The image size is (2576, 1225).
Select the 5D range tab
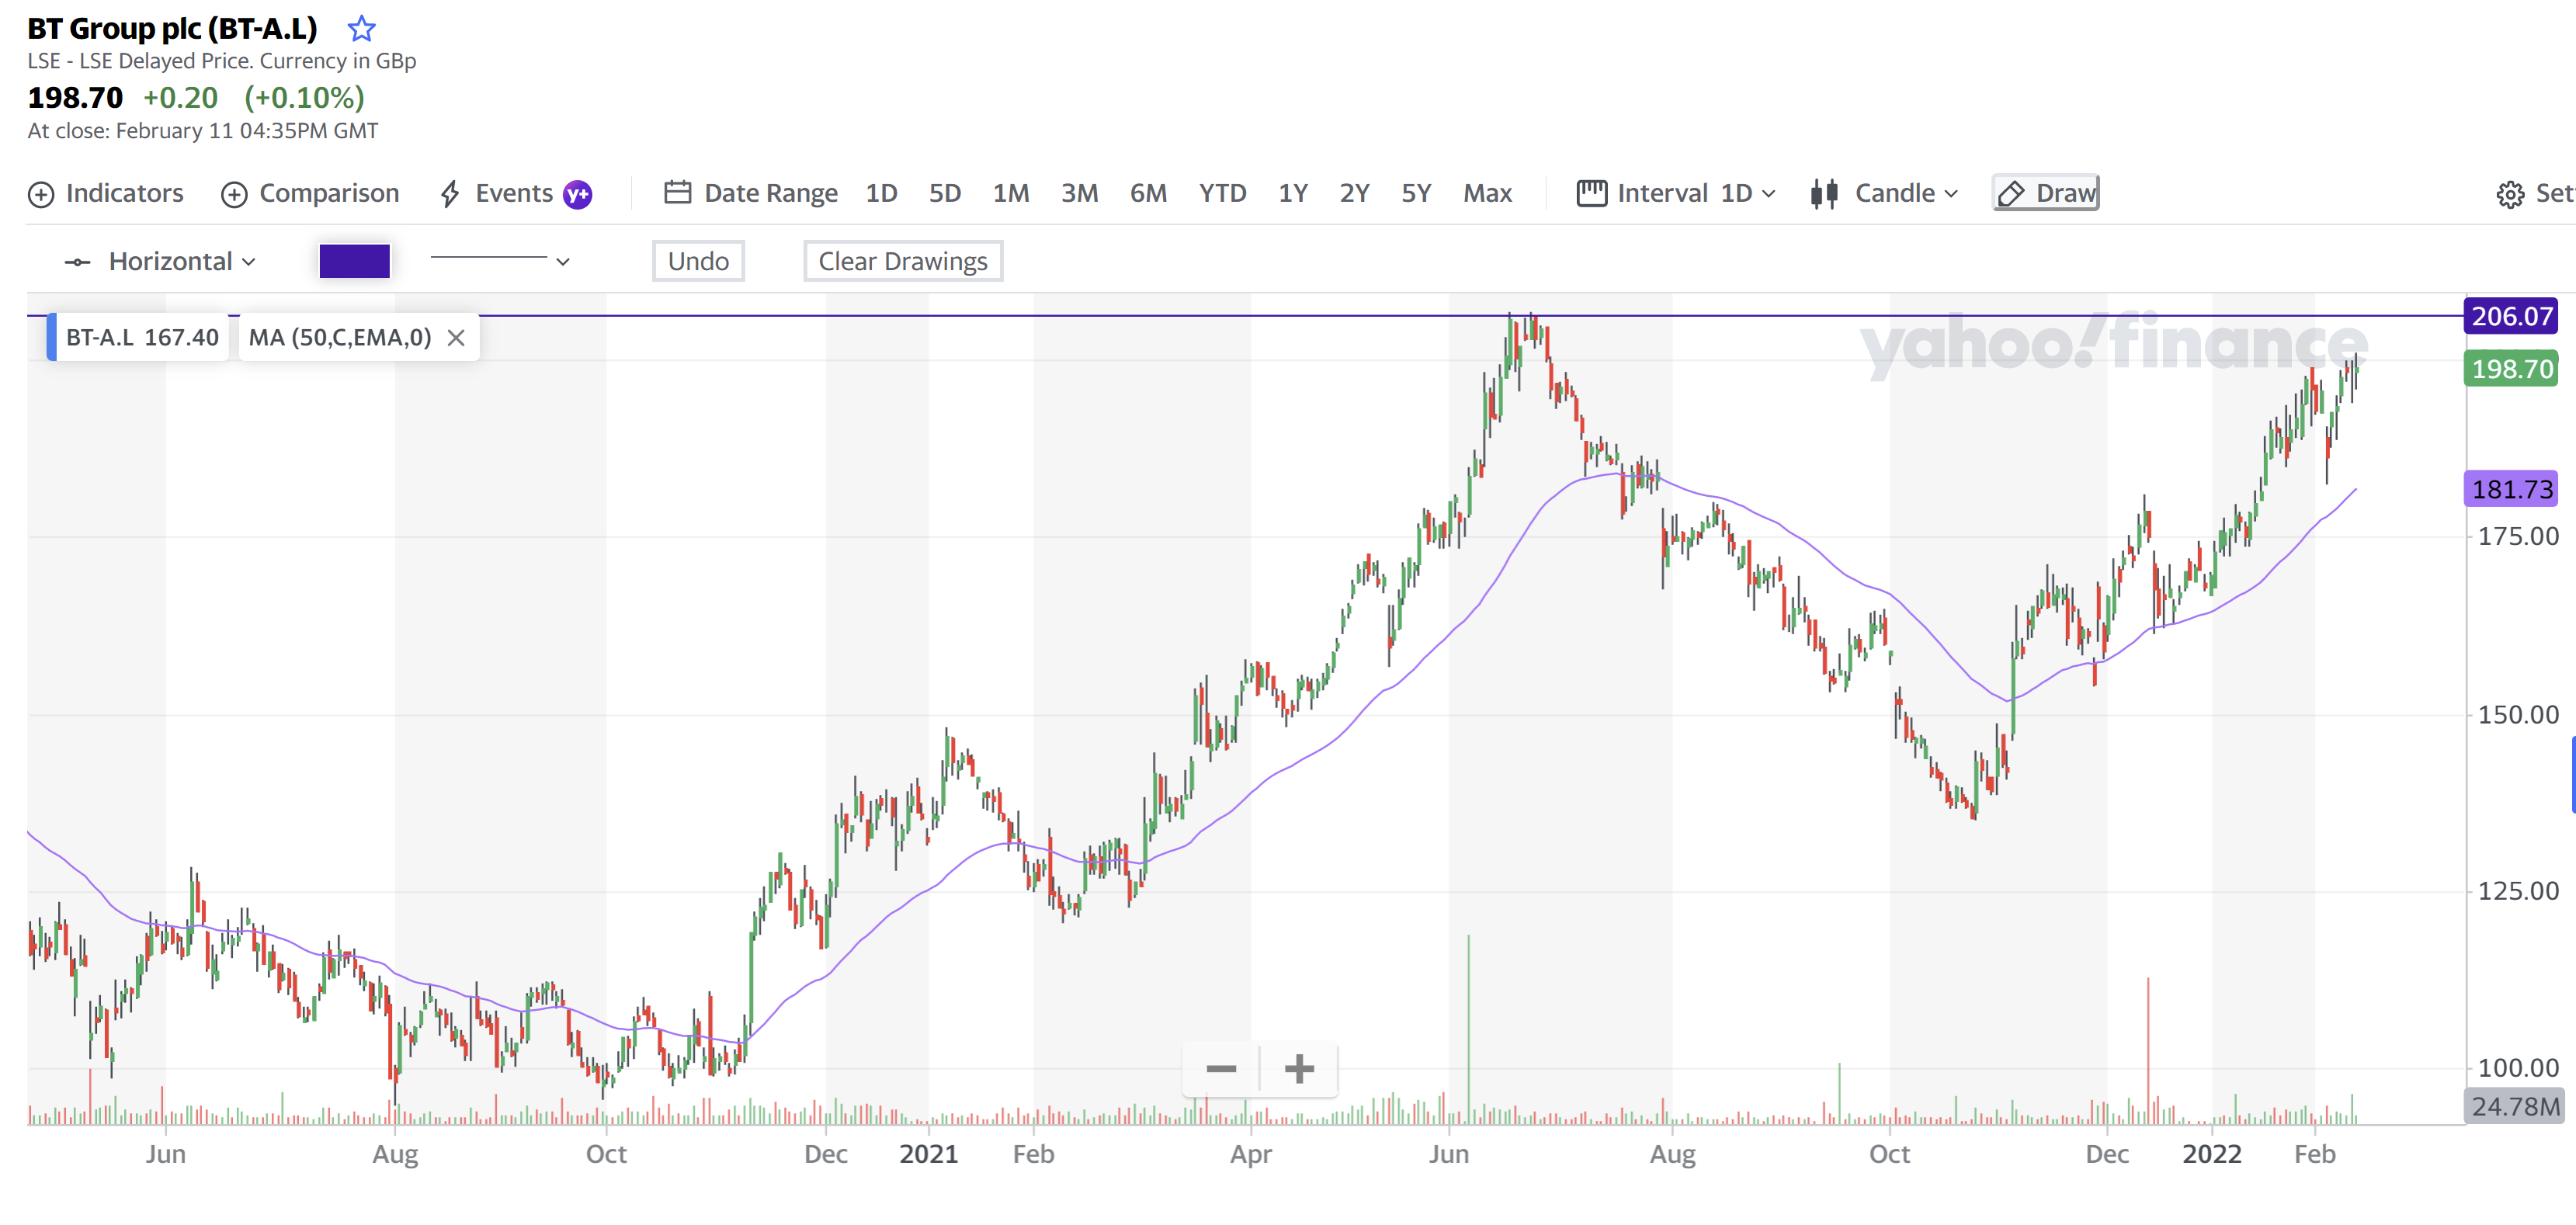point(944,193)
